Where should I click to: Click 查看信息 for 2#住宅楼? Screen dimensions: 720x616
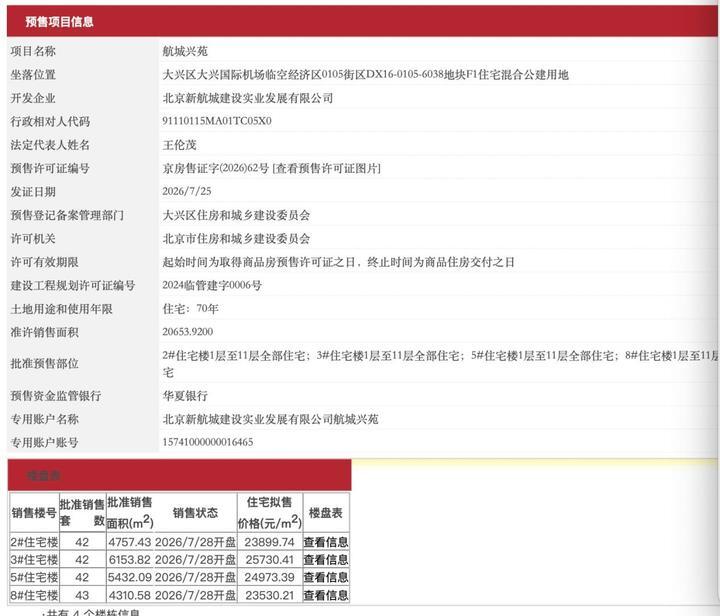point(326,542)
